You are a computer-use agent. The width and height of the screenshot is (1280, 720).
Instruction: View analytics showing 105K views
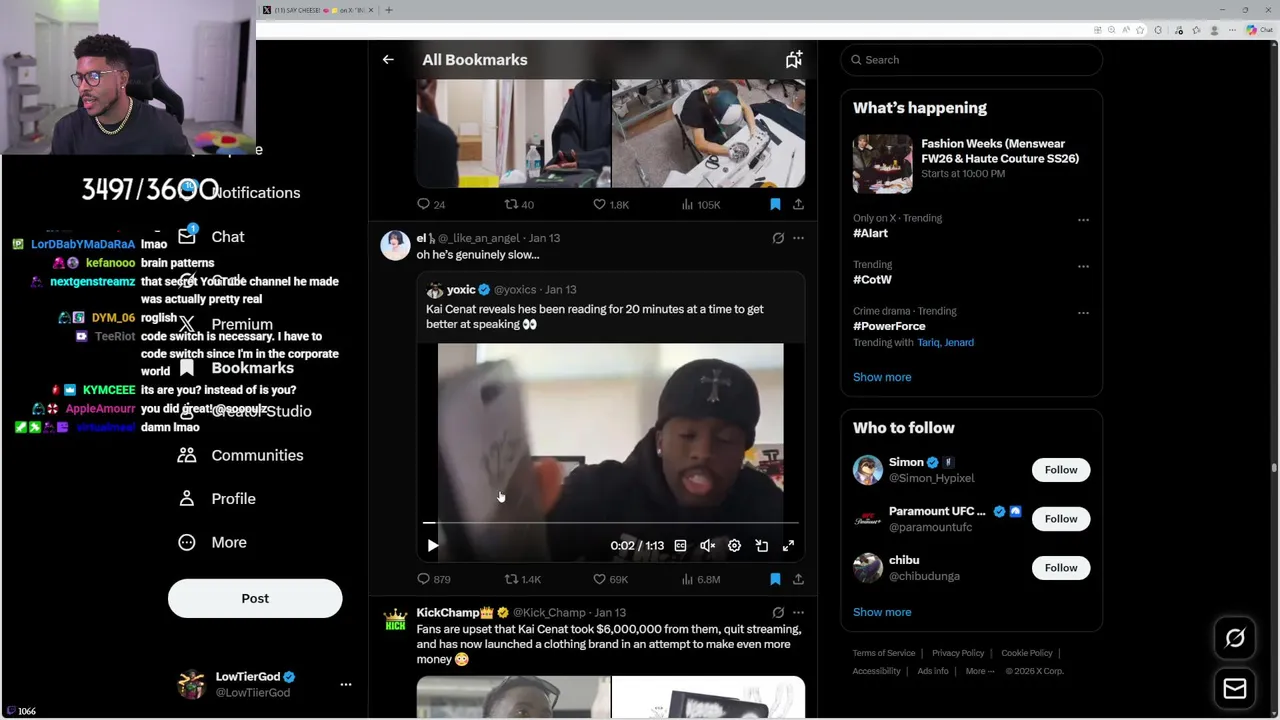click(x=700, y=204)
